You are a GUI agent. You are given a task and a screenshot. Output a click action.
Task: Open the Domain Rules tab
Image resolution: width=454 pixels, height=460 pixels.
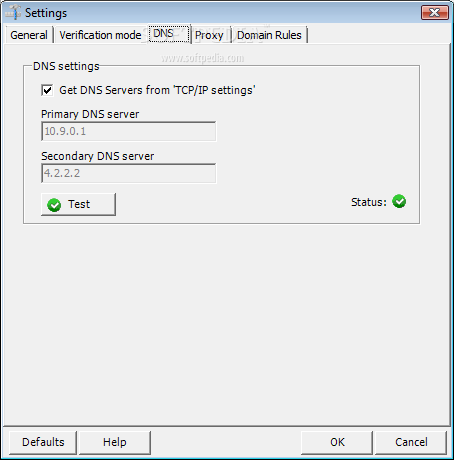(x=269, y=35)
